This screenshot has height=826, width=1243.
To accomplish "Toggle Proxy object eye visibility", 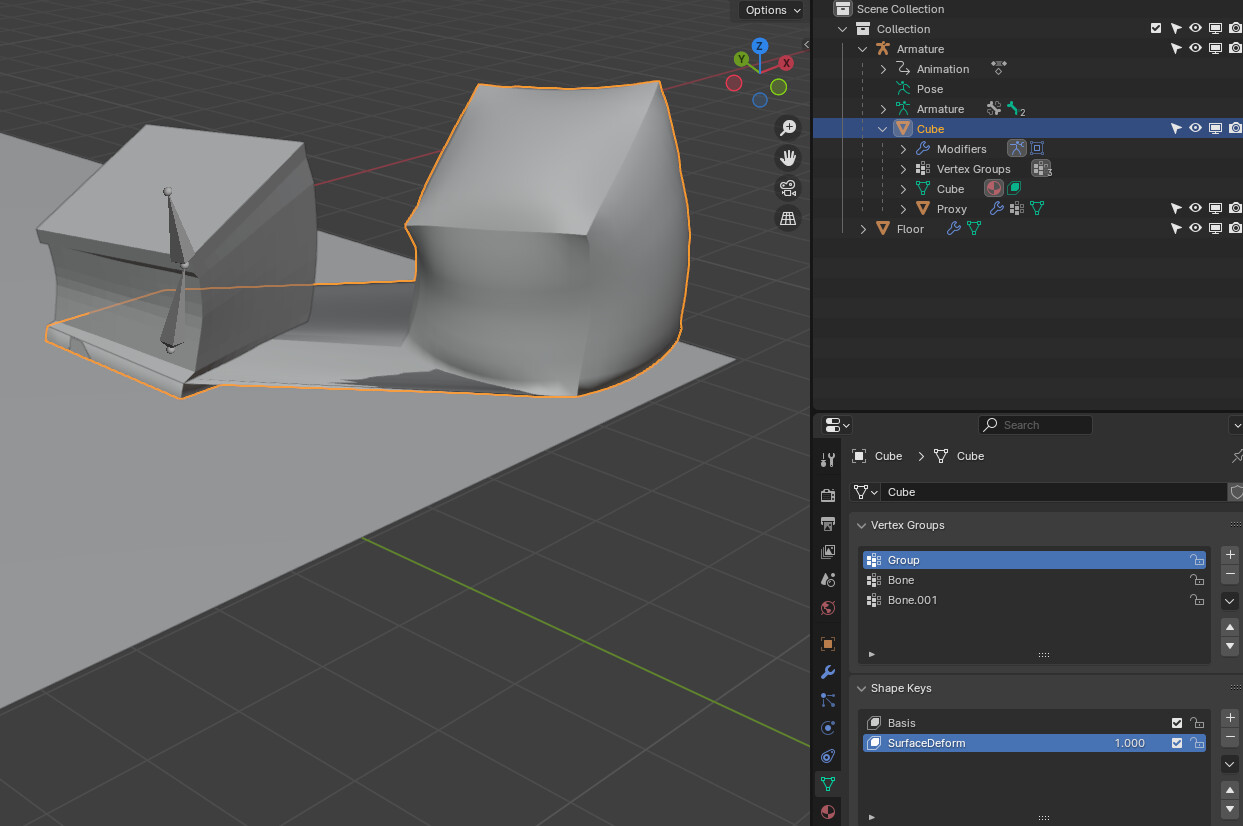I will coord(1195,208).
